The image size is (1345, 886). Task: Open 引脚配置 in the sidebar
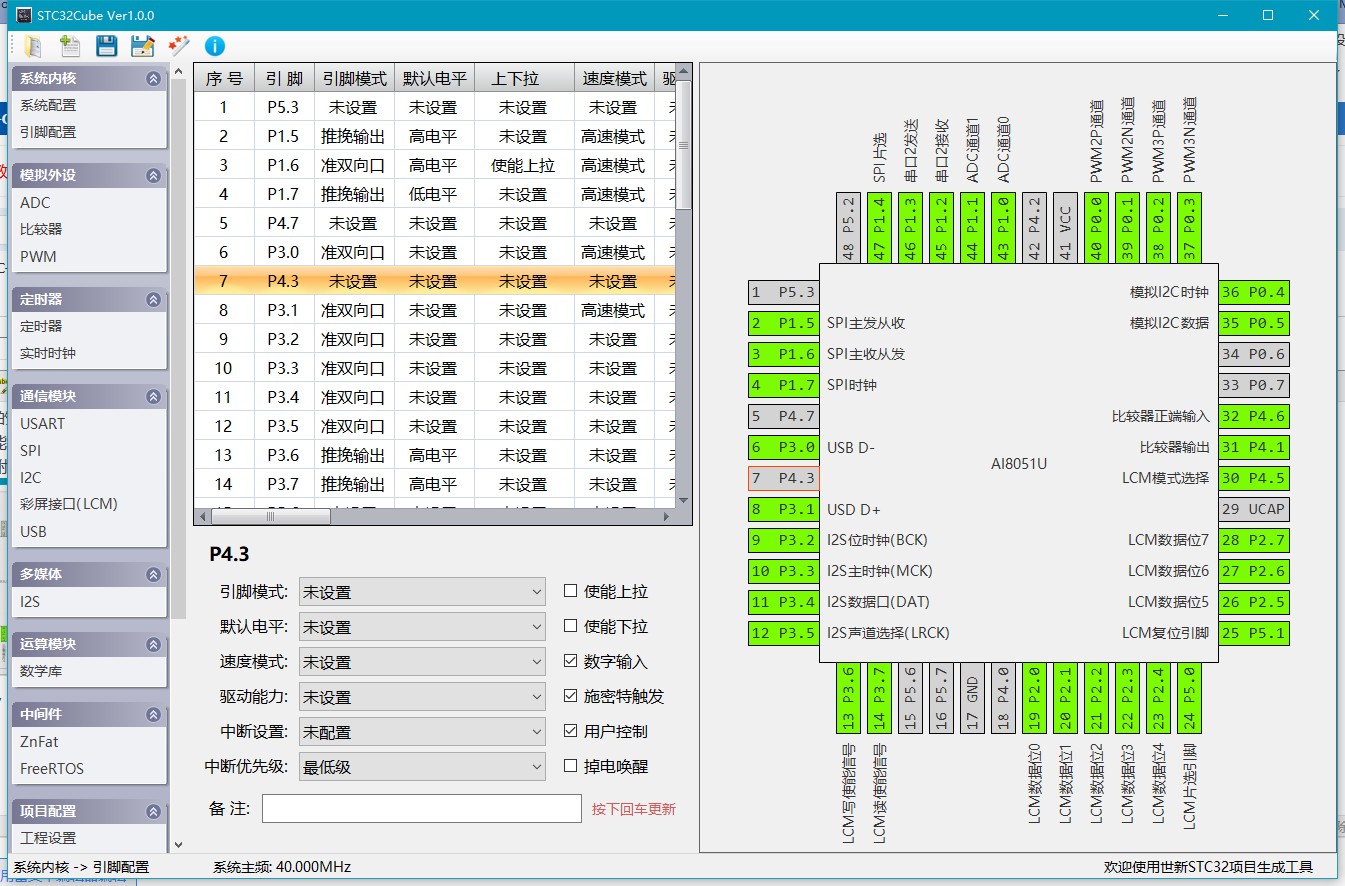48,132
